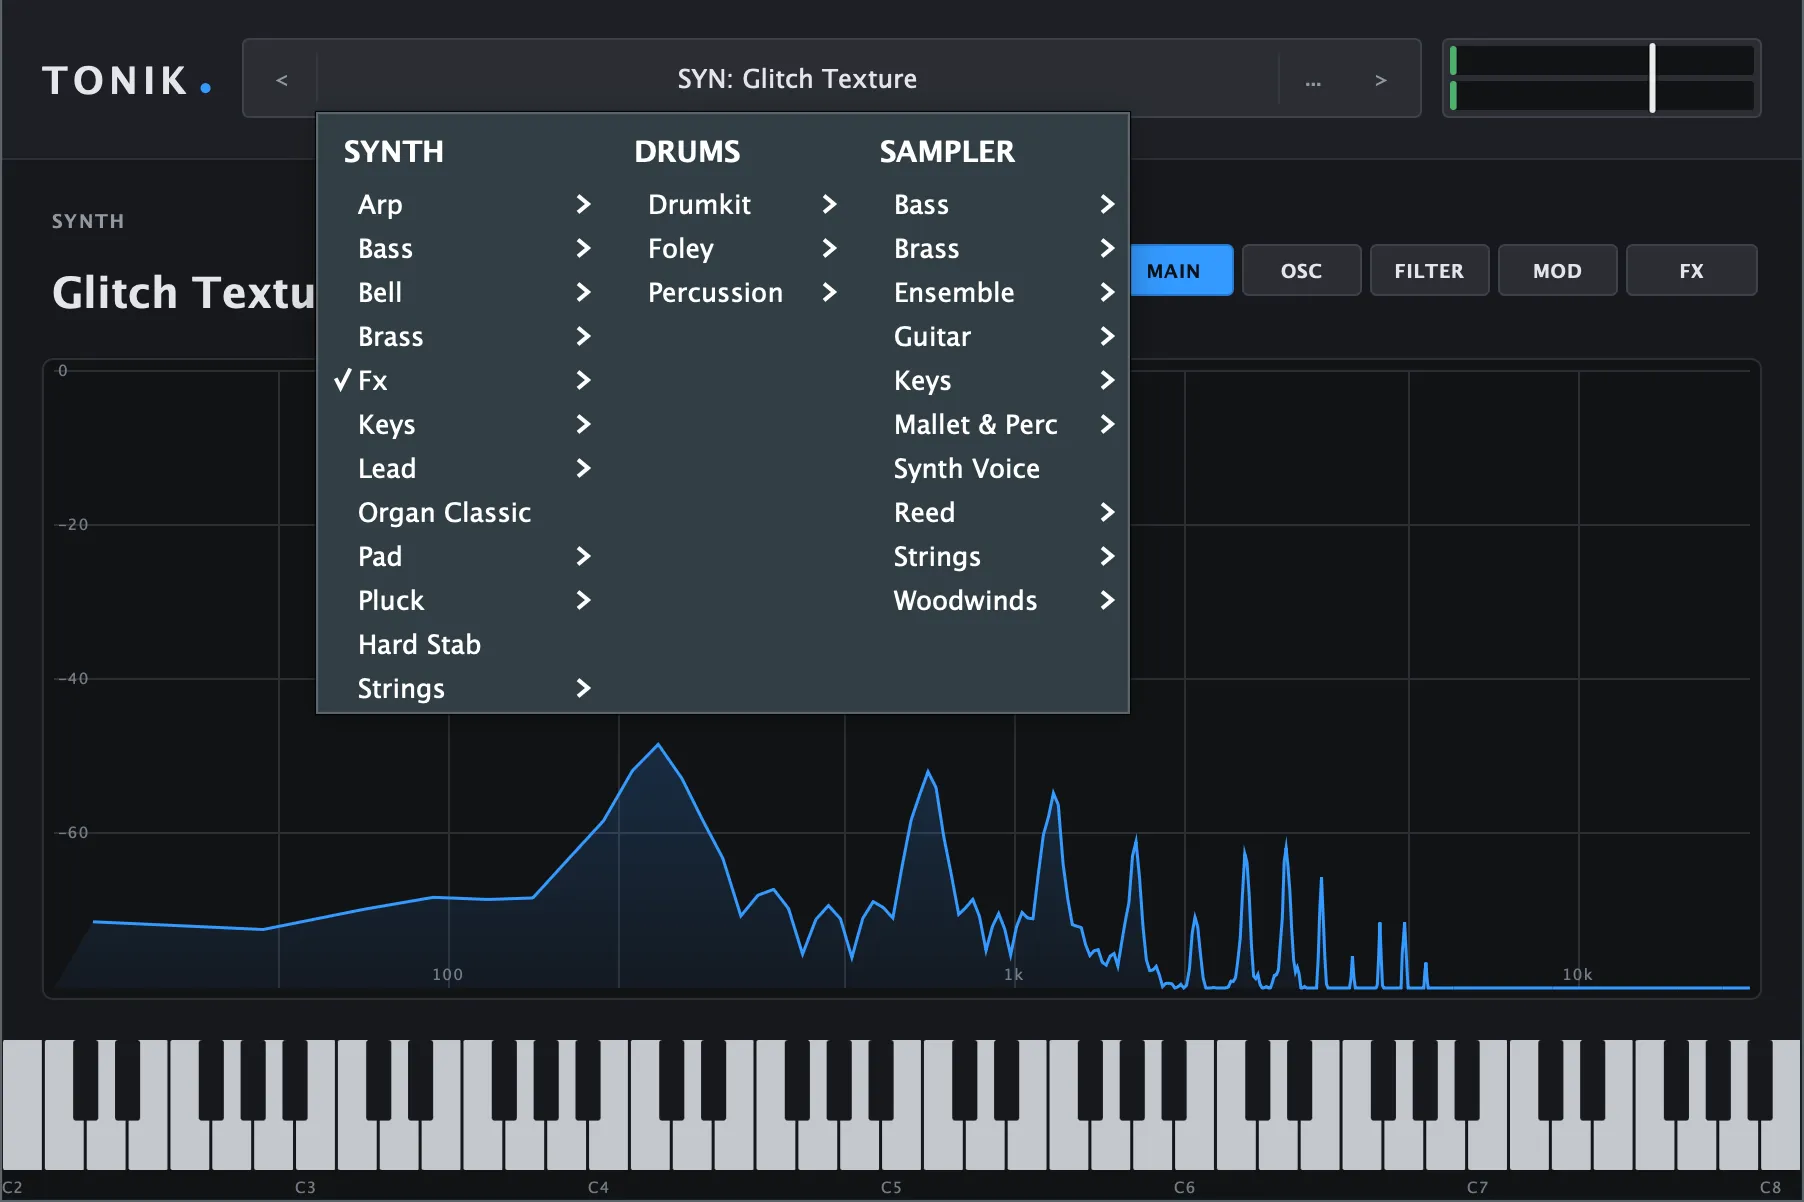Switch to the OSC tab
The image size is (1804, 1202).
point(1301,270)
